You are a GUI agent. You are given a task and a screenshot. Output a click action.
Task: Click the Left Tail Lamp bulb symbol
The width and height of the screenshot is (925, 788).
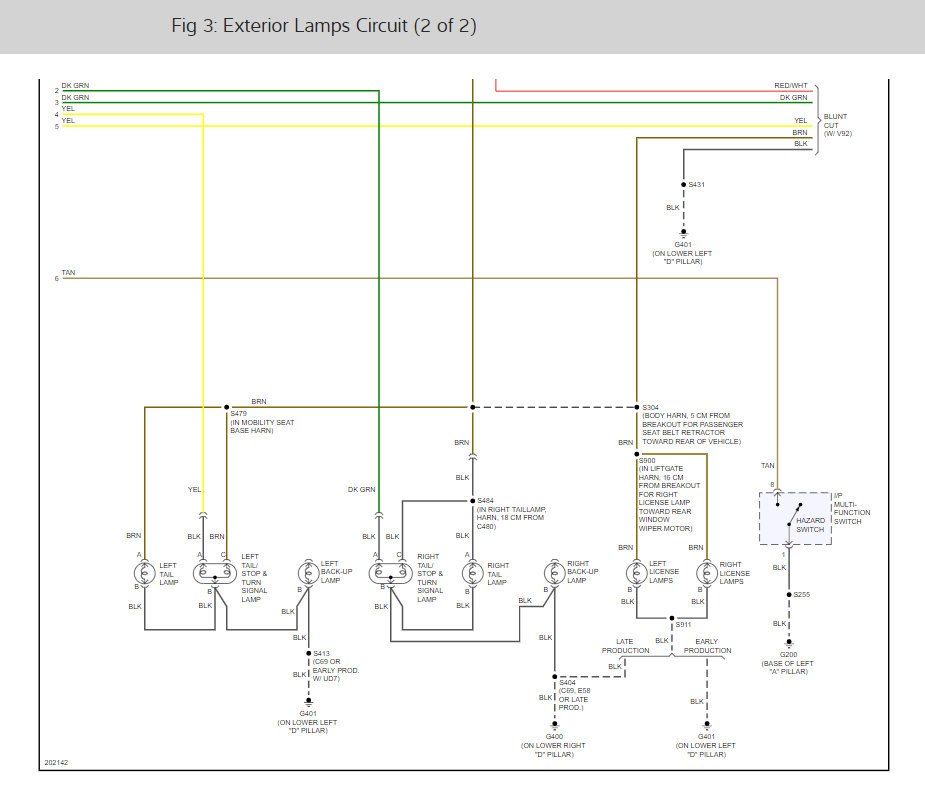click(145, 573)
